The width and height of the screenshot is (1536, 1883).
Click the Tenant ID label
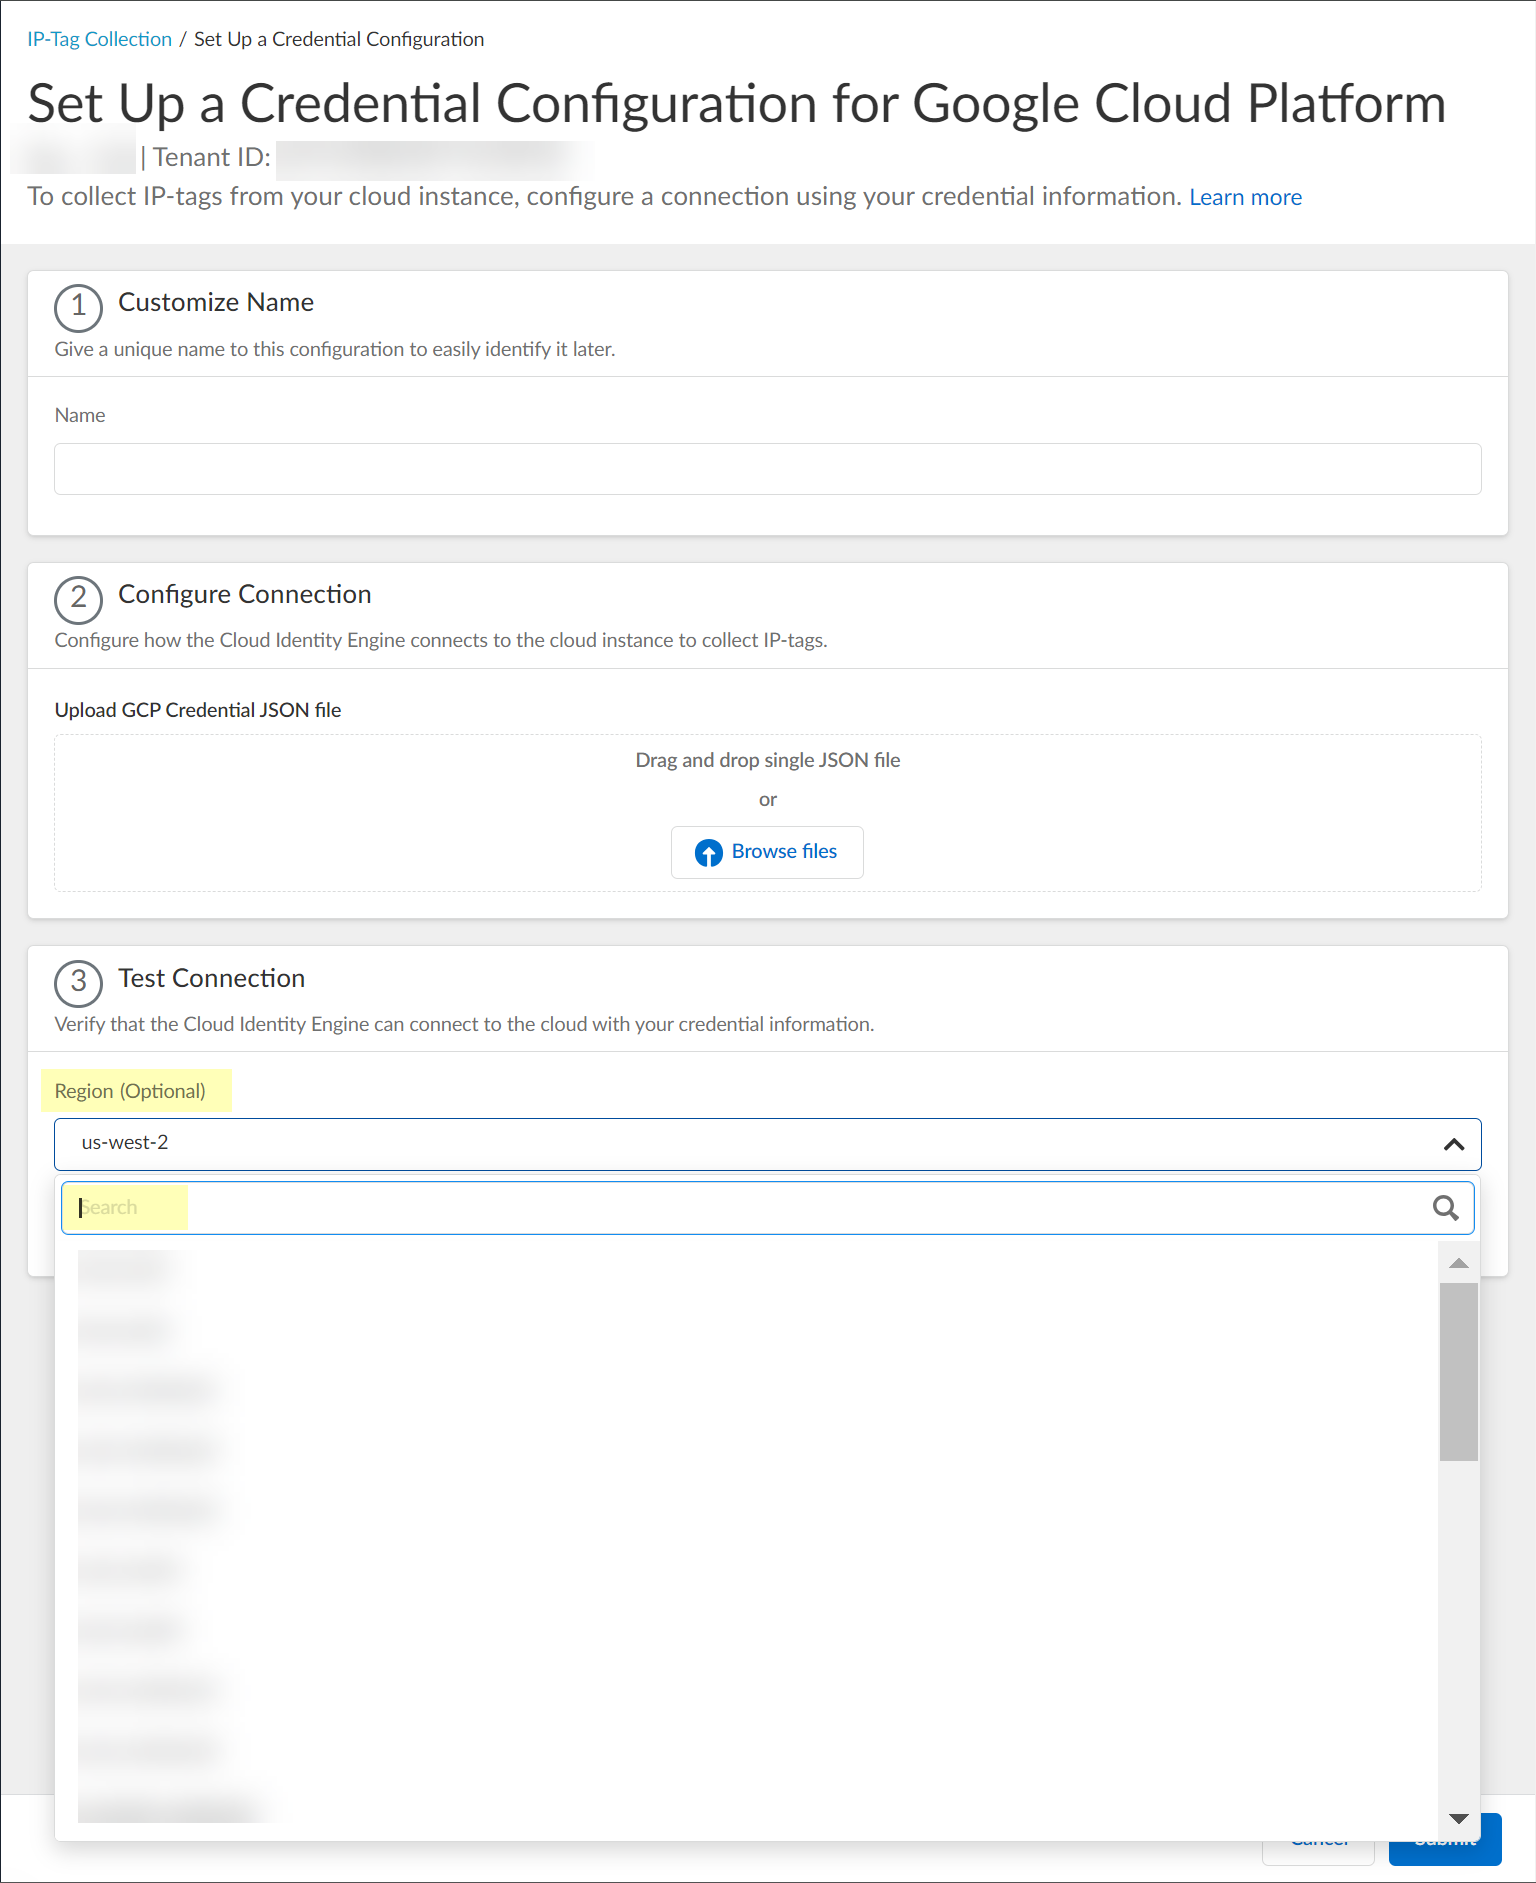coord(212,158)
